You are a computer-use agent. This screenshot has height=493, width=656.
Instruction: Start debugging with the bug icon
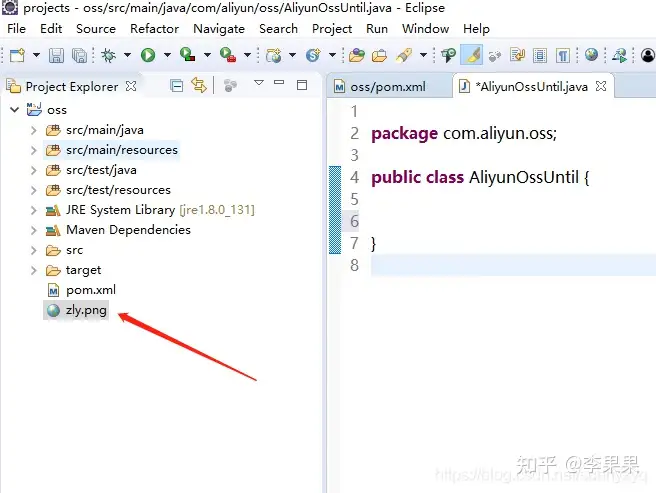108,55
